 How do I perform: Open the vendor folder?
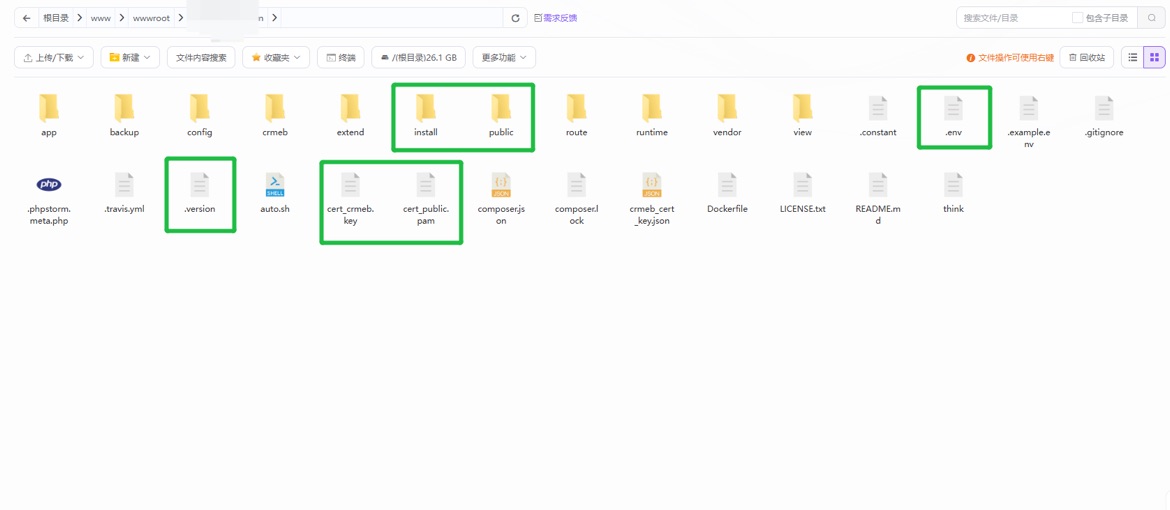(727, 108)
